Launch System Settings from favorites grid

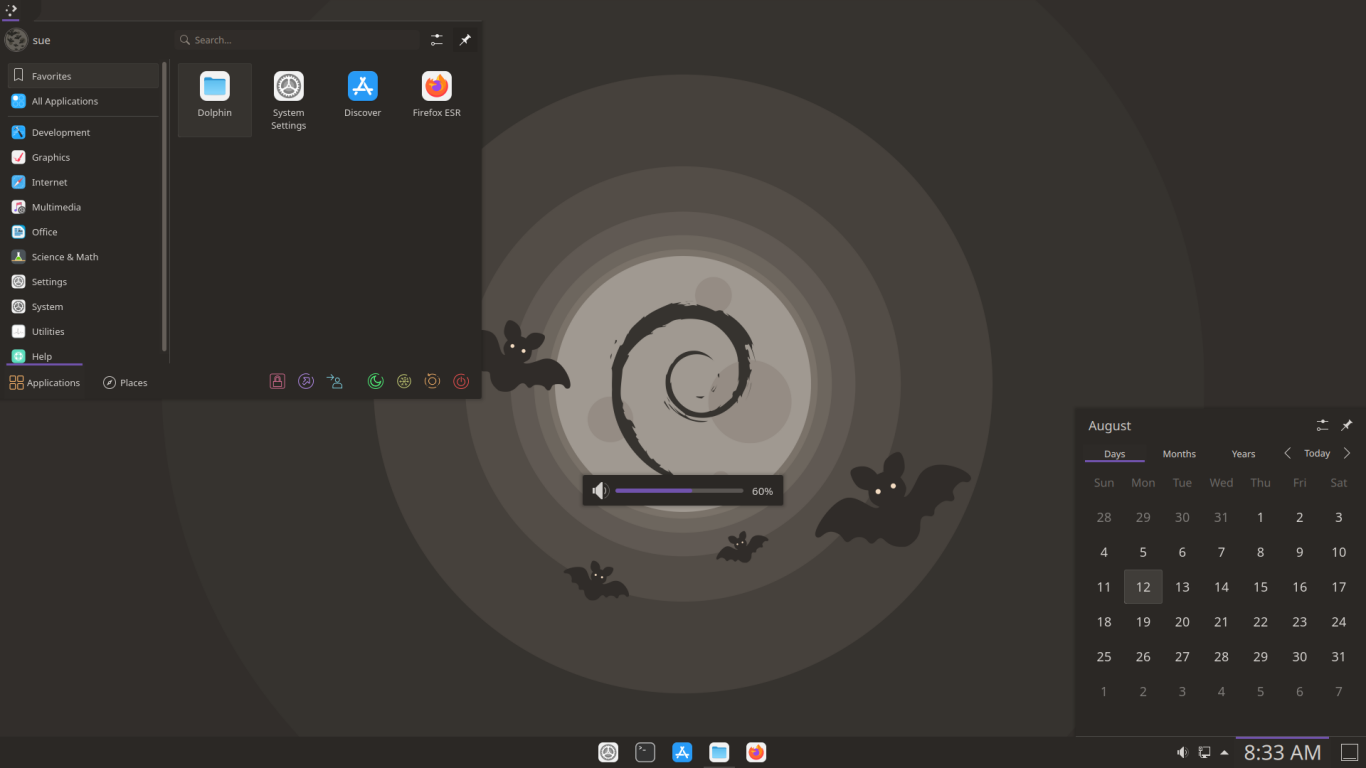point(288,99)
